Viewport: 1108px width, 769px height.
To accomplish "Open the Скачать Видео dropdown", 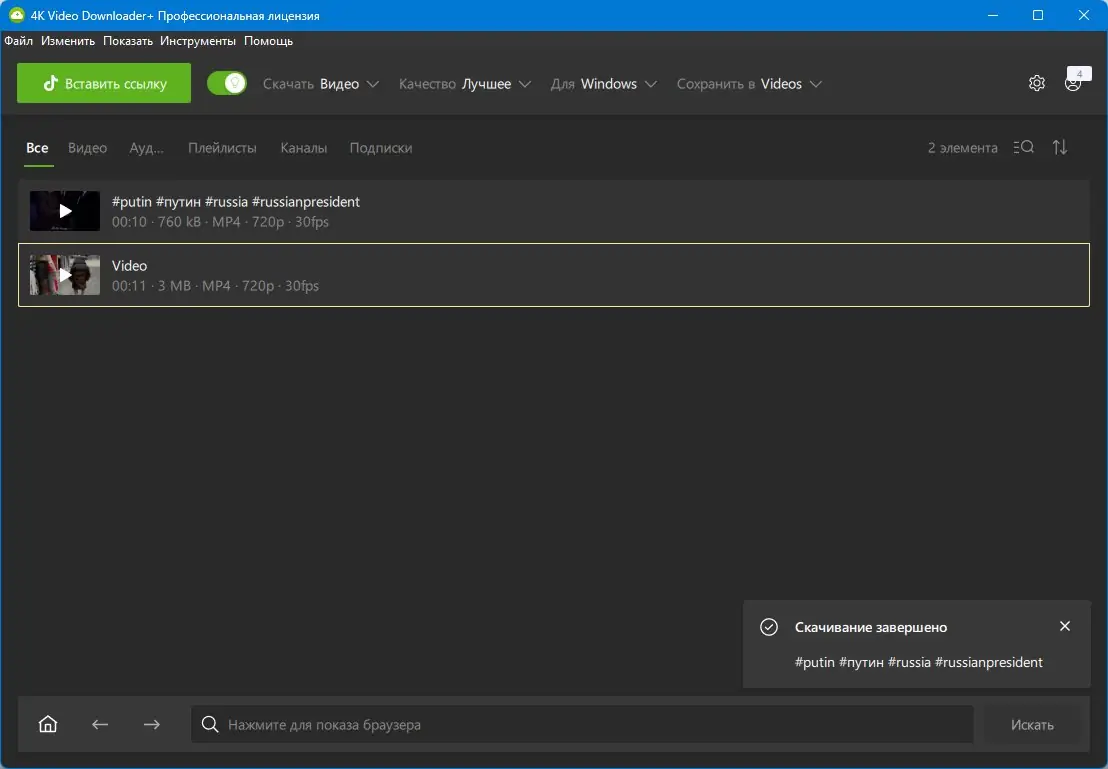I will [x=321, y=84].
